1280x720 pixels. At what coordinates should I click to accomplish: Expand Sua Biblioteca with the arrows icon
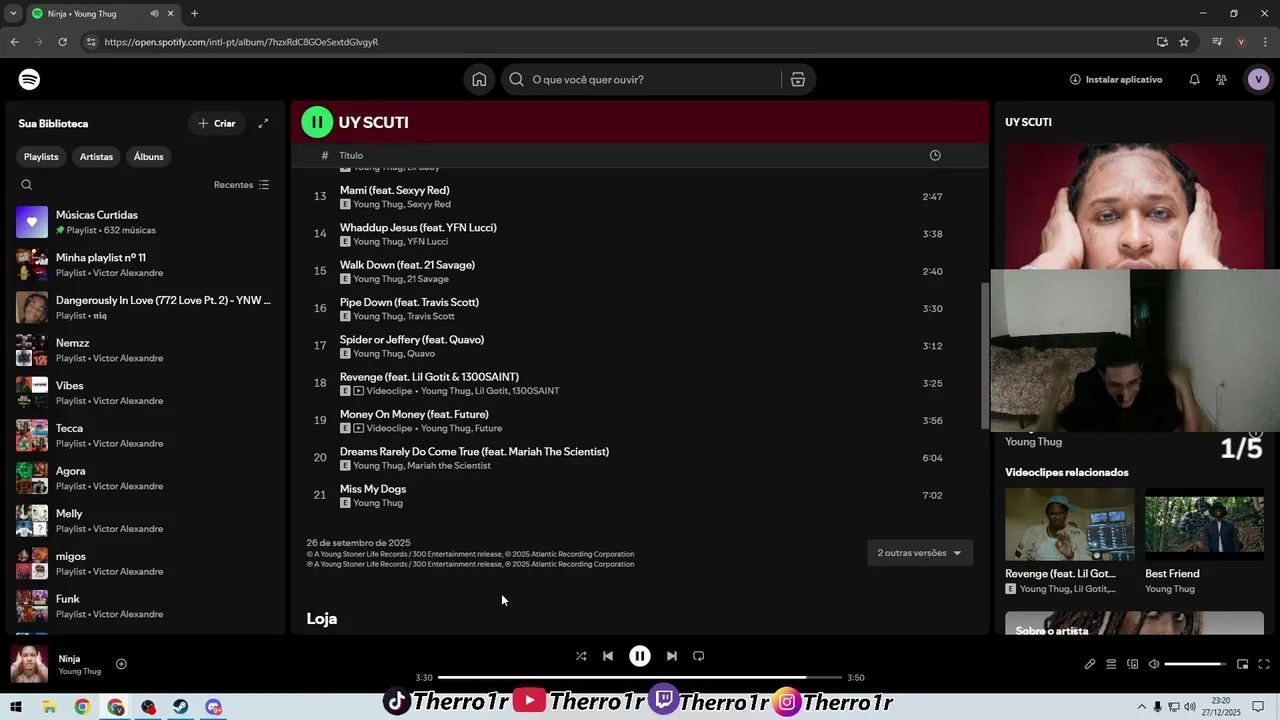tap(263, 123)
